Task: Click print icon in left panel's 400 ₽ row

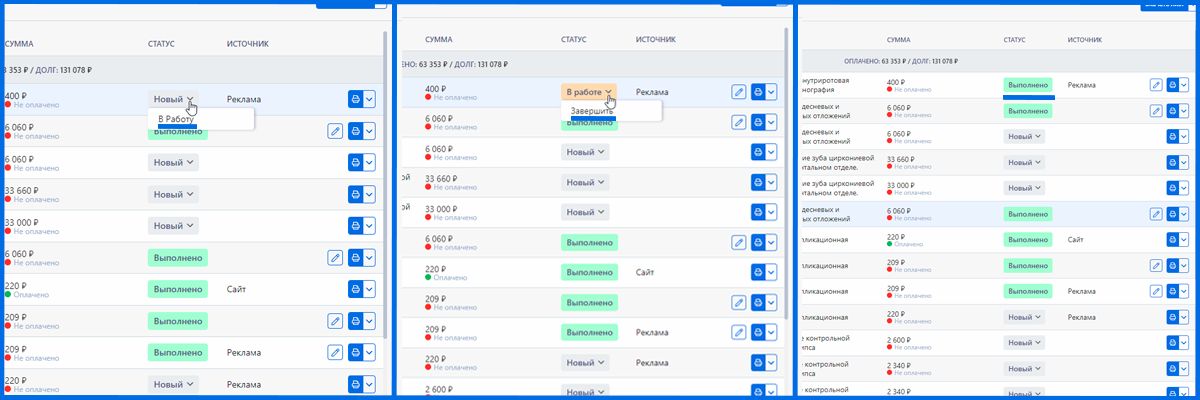Action: click(355, 99)
